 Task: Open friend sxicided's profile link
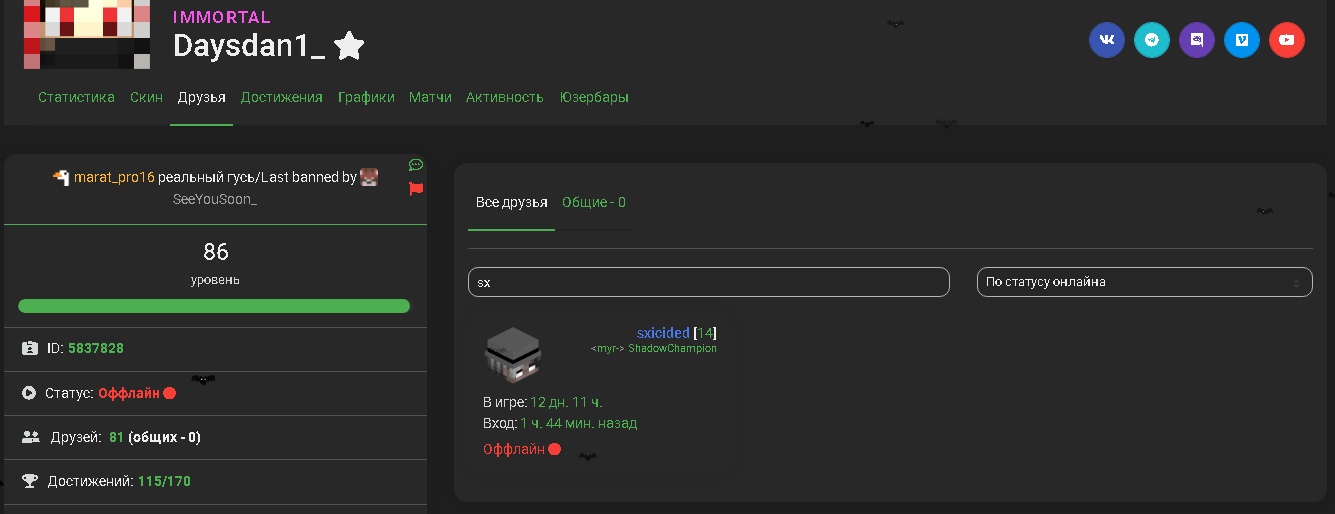[662, 333]
